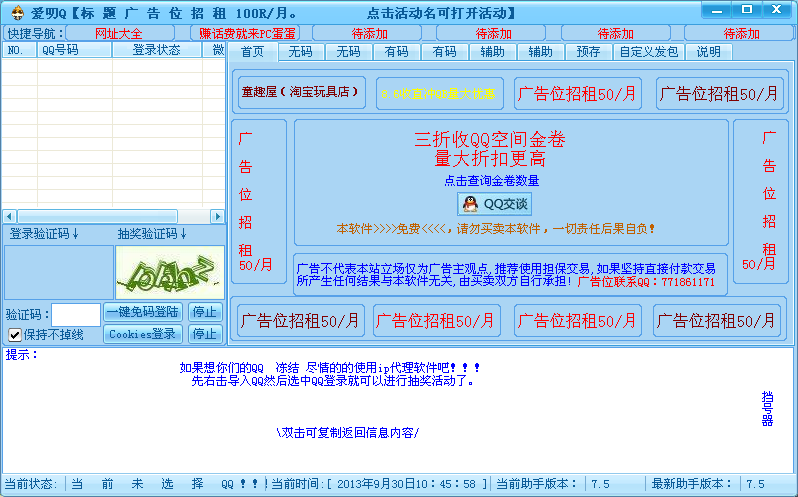Click the app icon in the title bar
The width and height of the screenshot is (798, 497).
[x=17, y=12]
